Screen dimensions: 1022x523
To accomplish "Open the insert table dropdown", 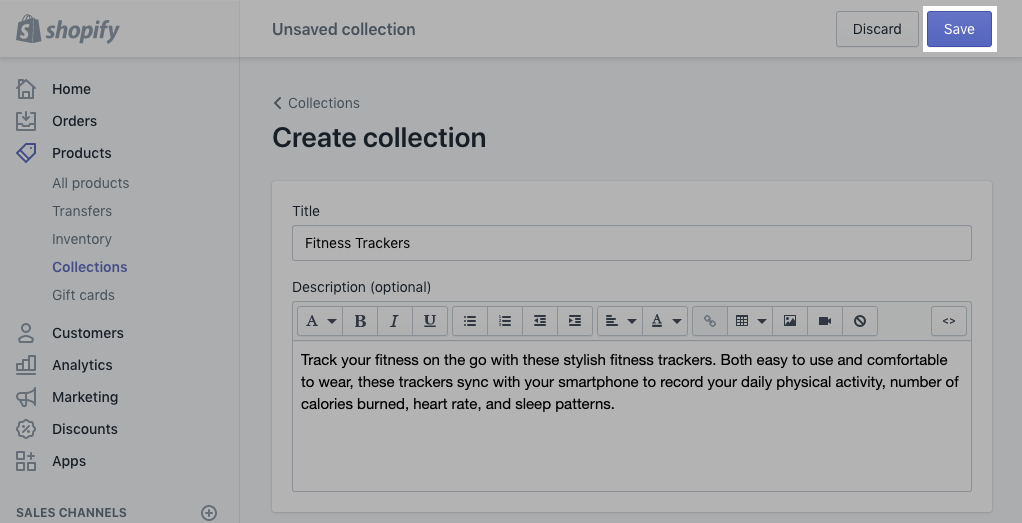I will coord(750,321).
